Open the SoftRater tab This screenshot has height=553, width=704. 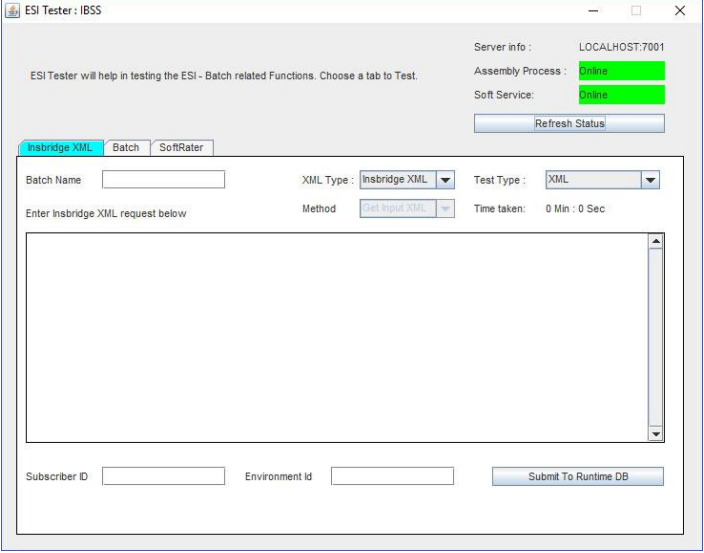(181, 148)
